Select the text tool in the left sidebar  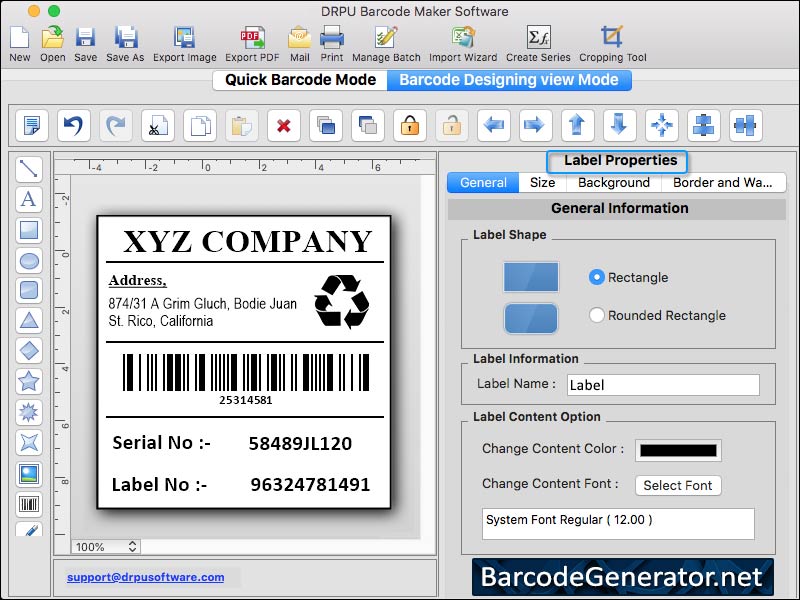click(29, 200)
